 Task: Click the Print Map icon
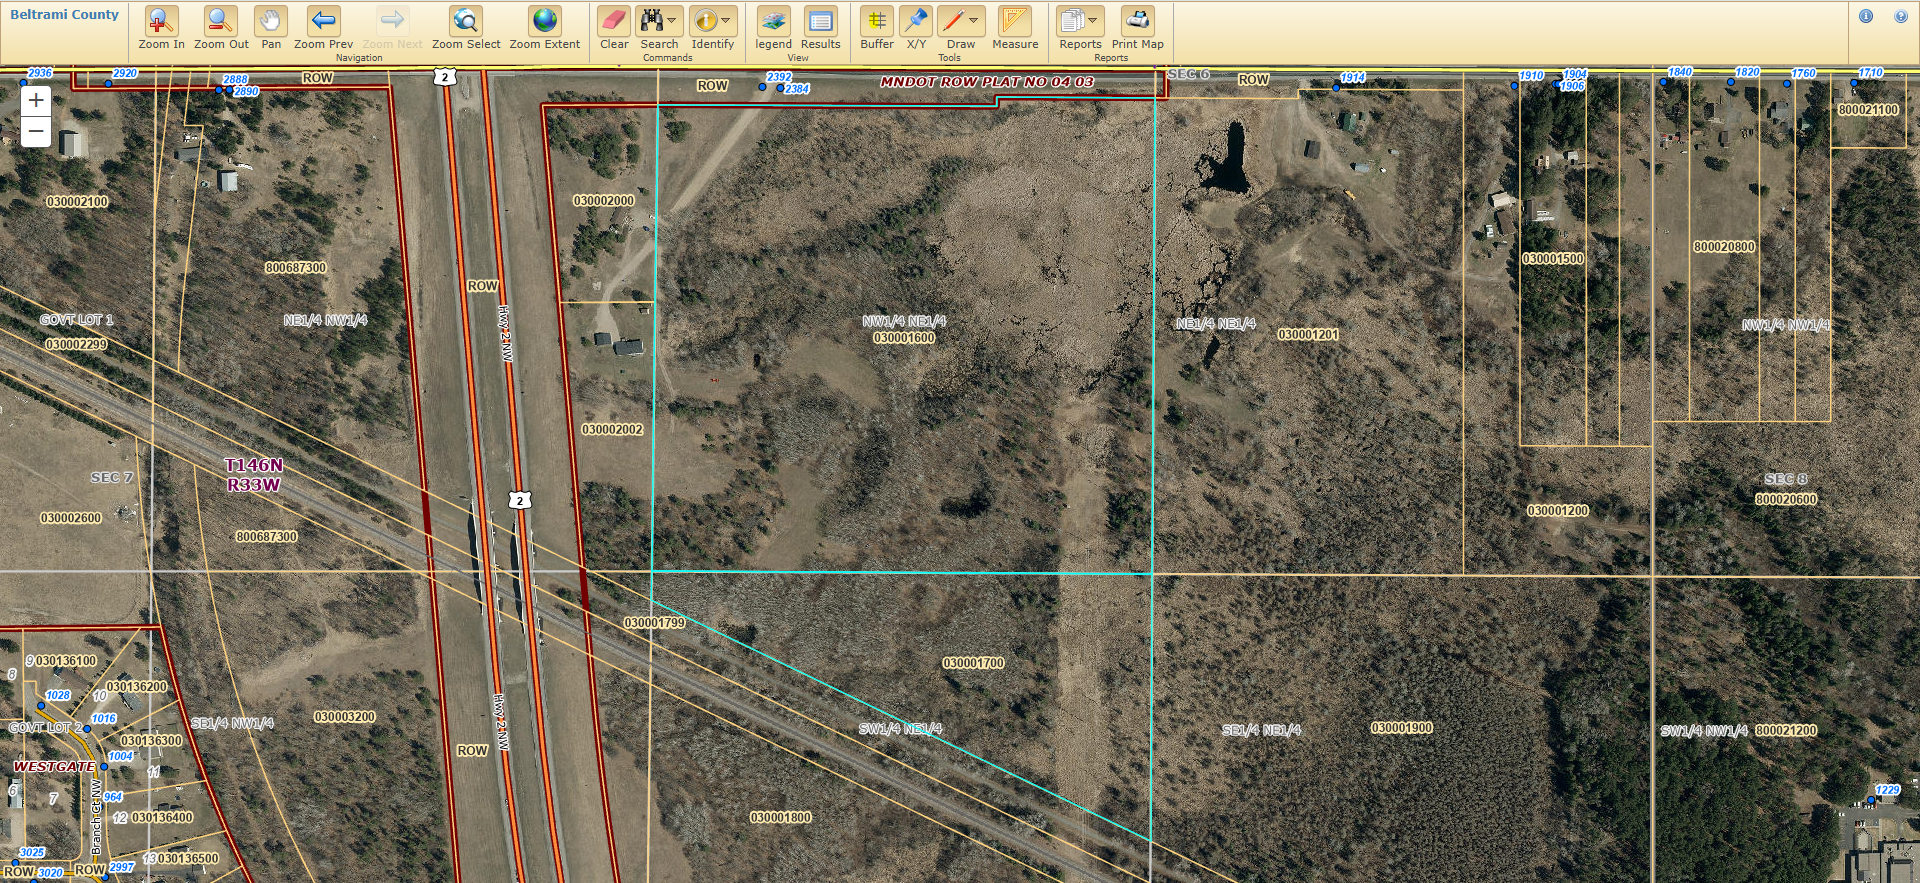click(1137, 21)
